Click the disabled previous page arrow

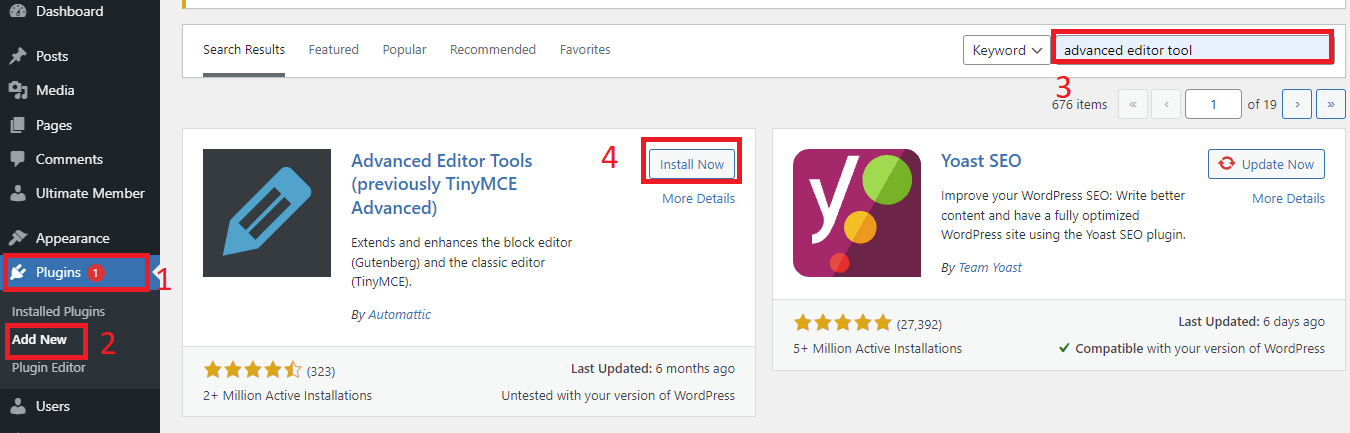click(x=1166, y=103)
